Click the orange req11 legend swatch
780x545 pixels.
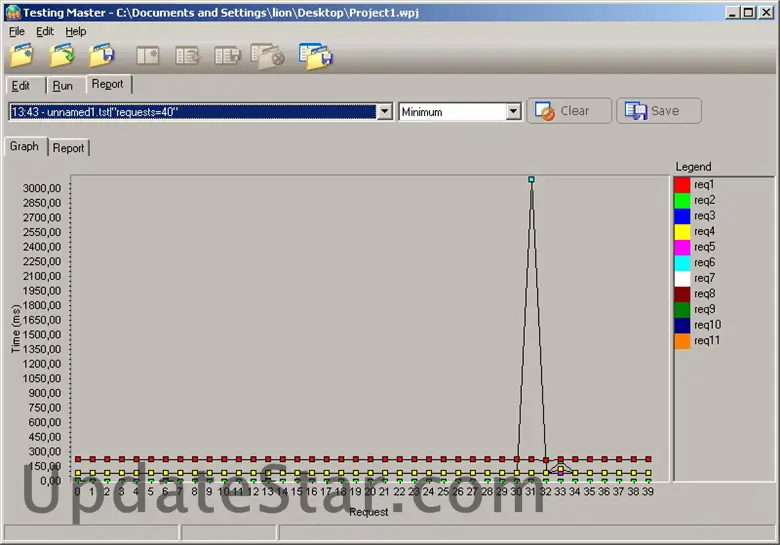pos(682,341)
